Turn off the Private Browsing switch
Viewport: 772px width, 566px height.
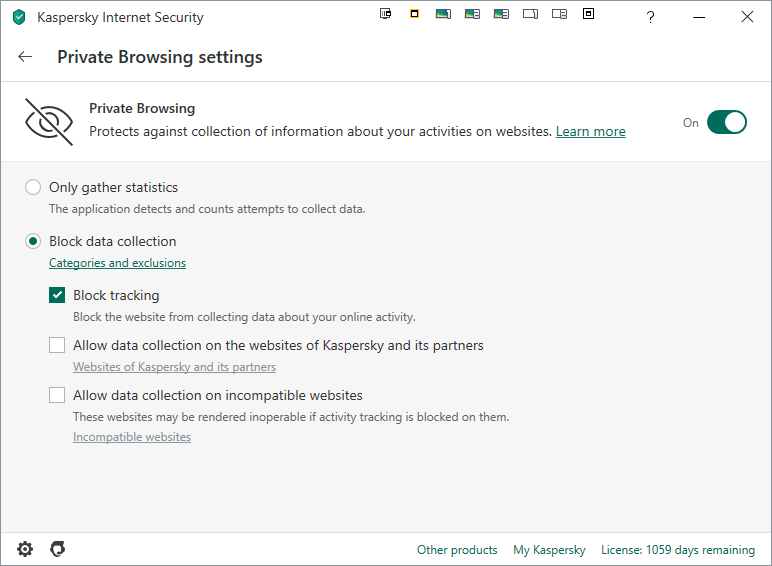726,122
